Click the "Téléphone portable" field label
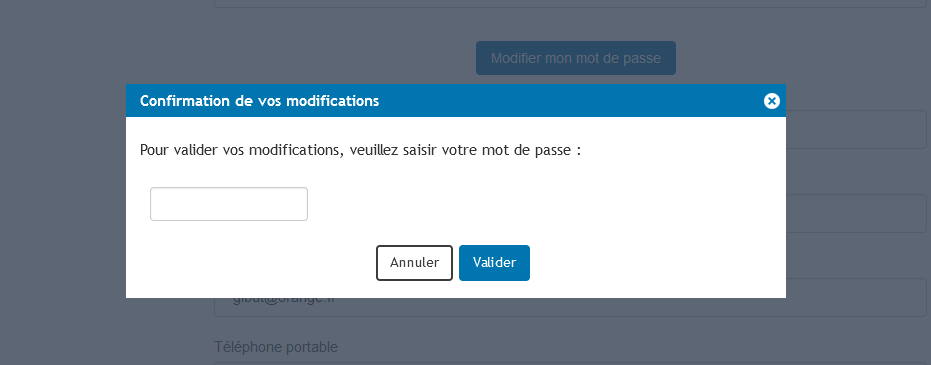This screenshot has width=931, height=365. 276,347
